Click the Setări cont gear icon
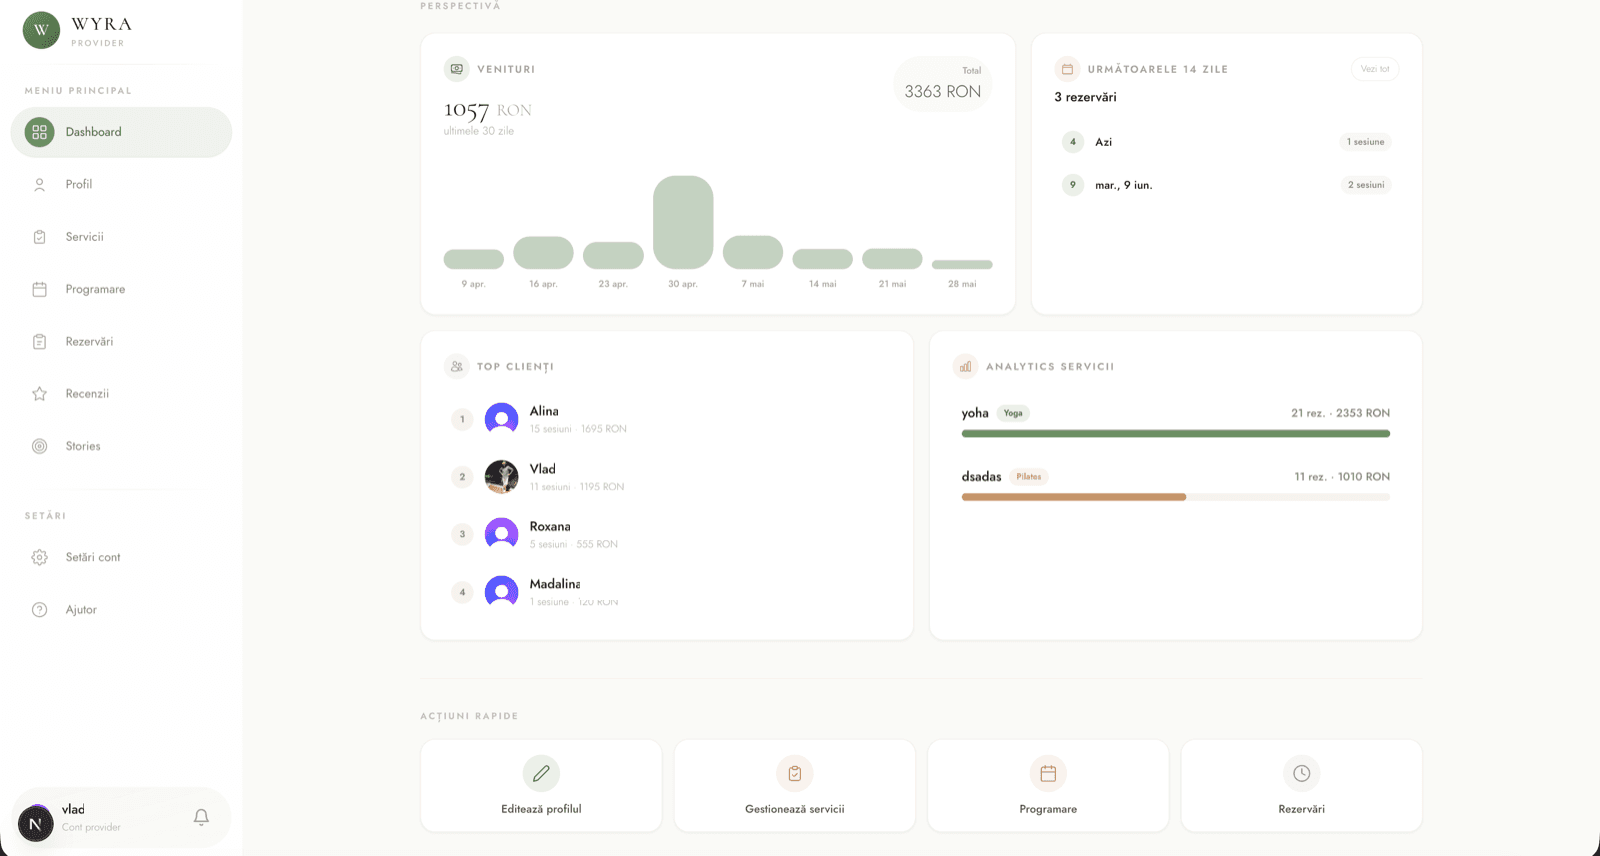Image resolution: width=1600 pixels, height=856 pixels. click(40, 557)
